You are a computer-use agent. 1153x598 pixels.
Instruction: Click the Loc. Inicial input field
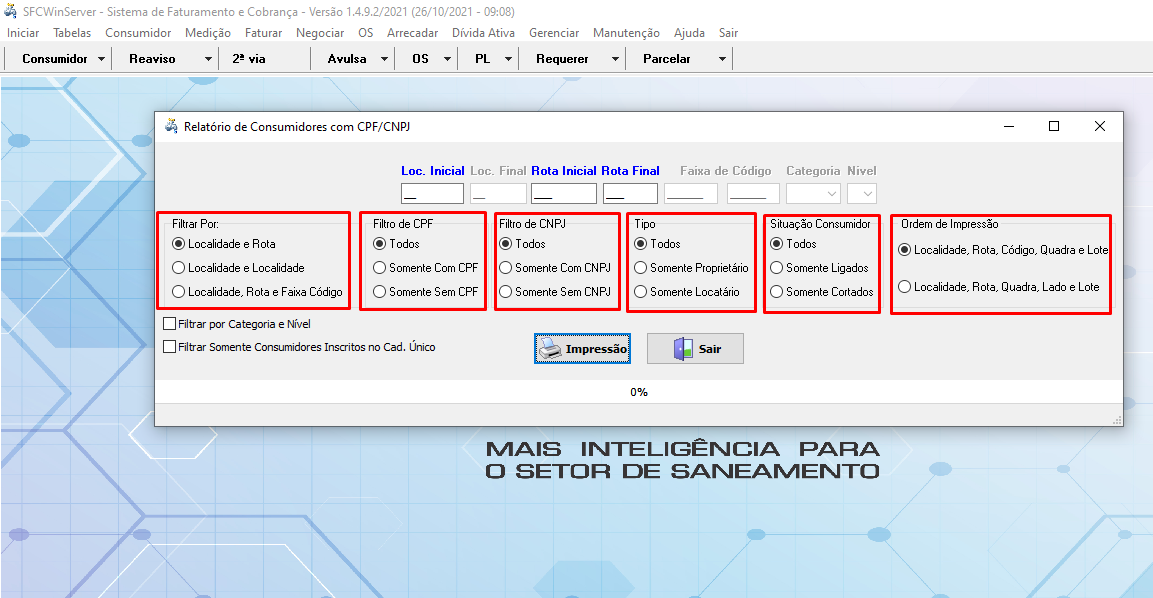point(432,194)
